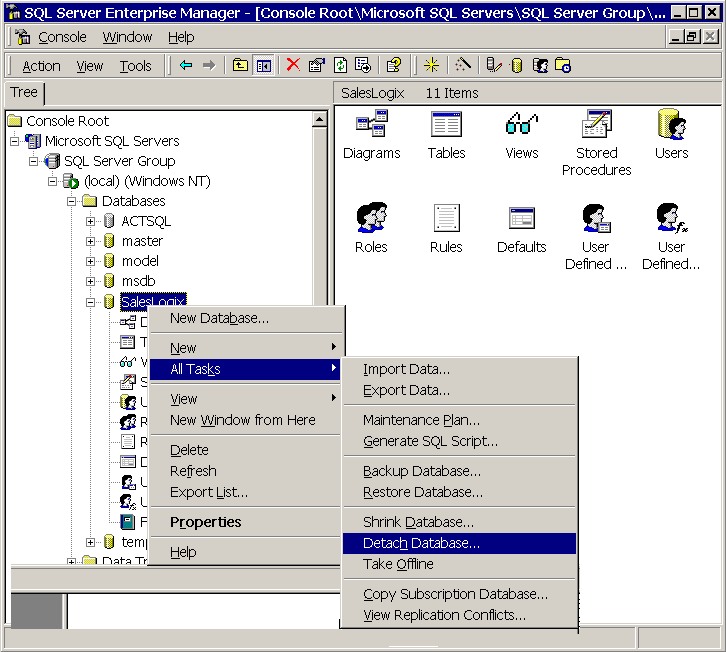The width and height of the screenshot is (726, 652).
Task: Open the Help menu in menu bar
Action: [181, 37]
